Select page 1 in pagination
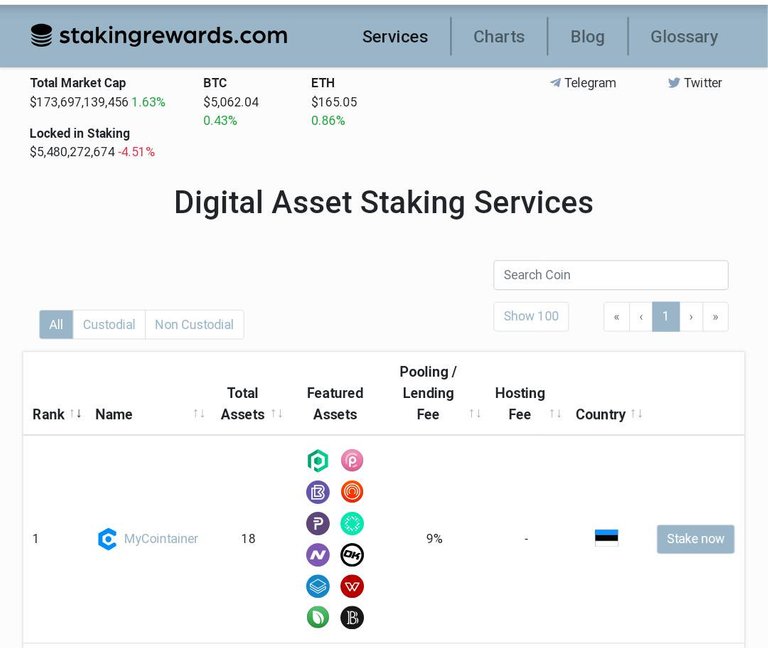Image resolution: width=768 pixels, height=648 pixels. pyautogui.click(x=666, y=317)
